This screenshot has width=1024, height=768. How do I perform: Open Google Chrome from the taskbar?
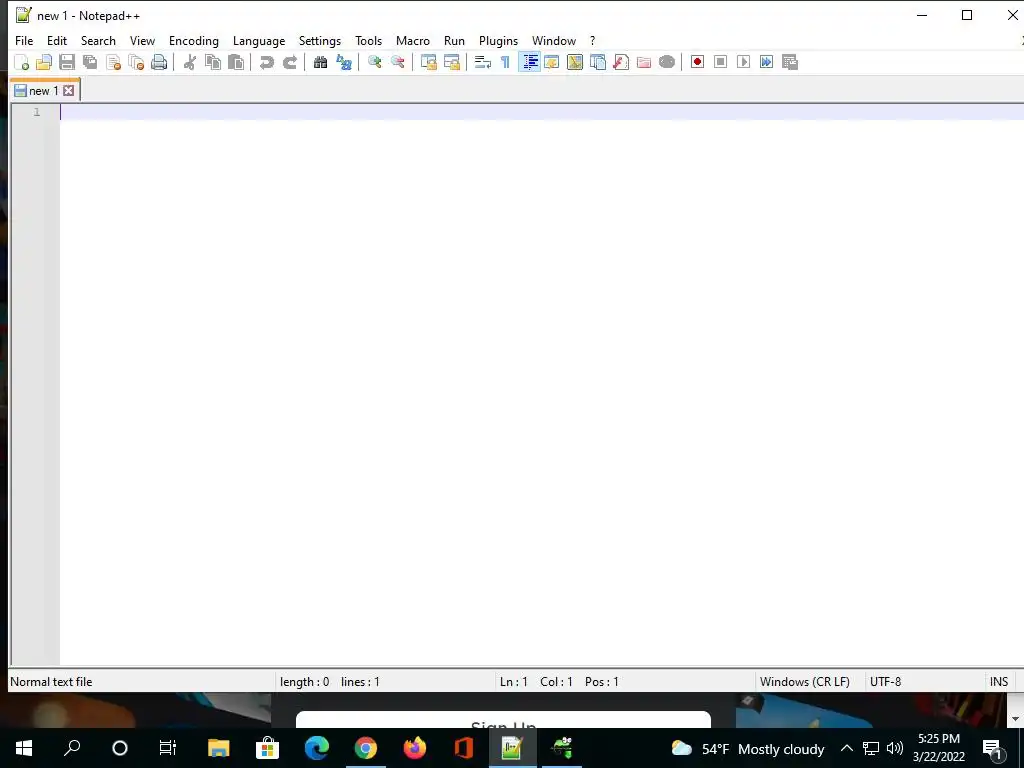366,748
